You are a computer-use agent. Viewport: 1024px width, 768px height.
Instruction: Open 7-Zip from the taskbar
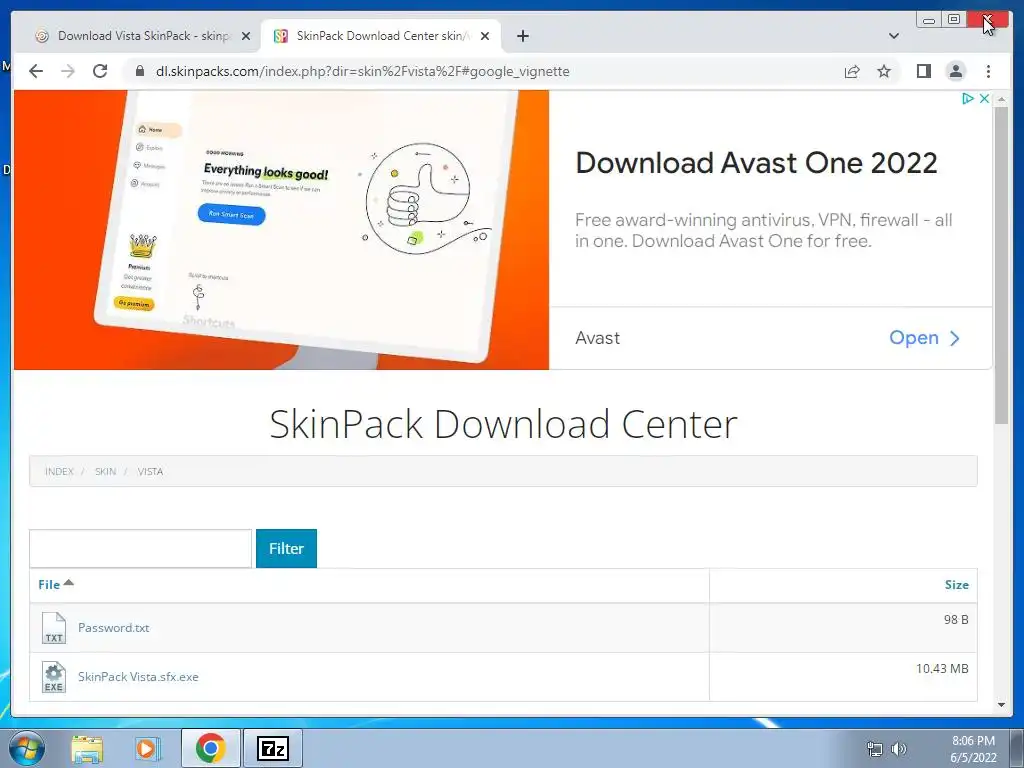[273, 748]
